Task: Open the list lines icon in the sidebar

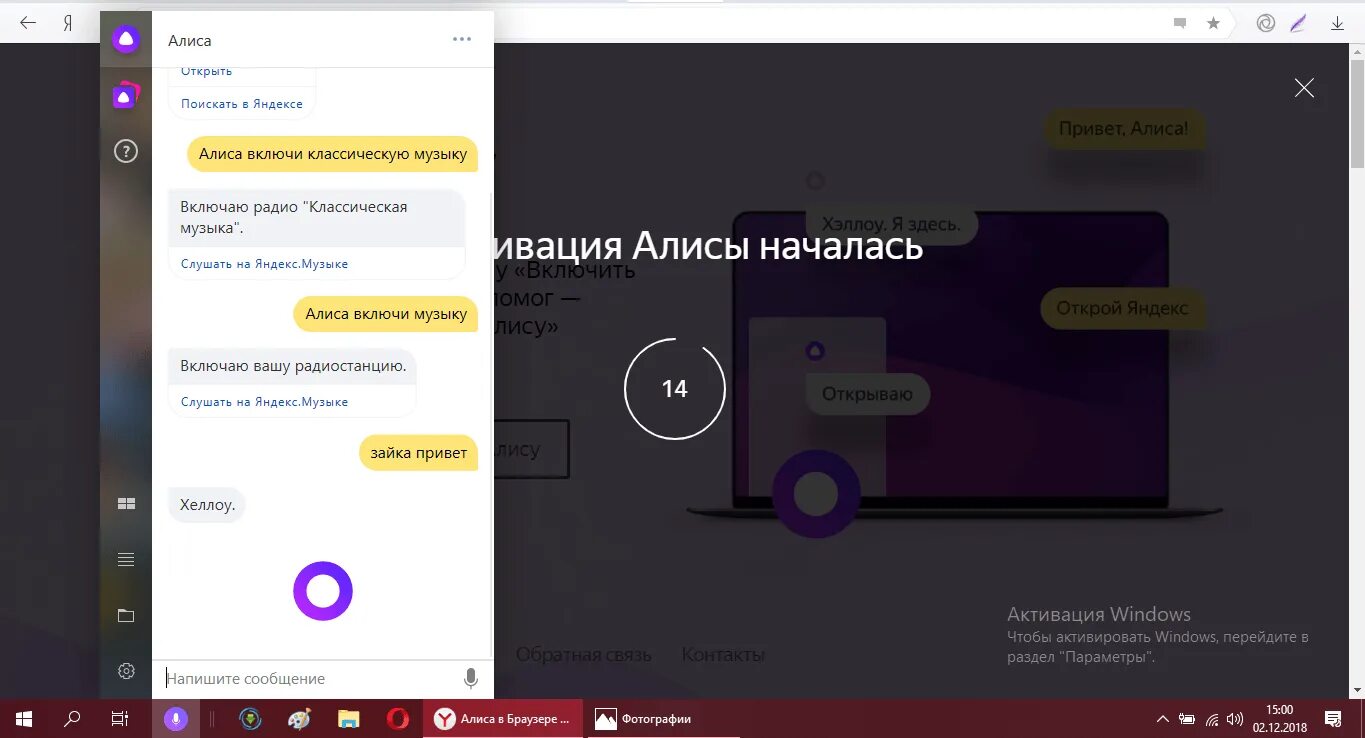Action: point(126,560)
